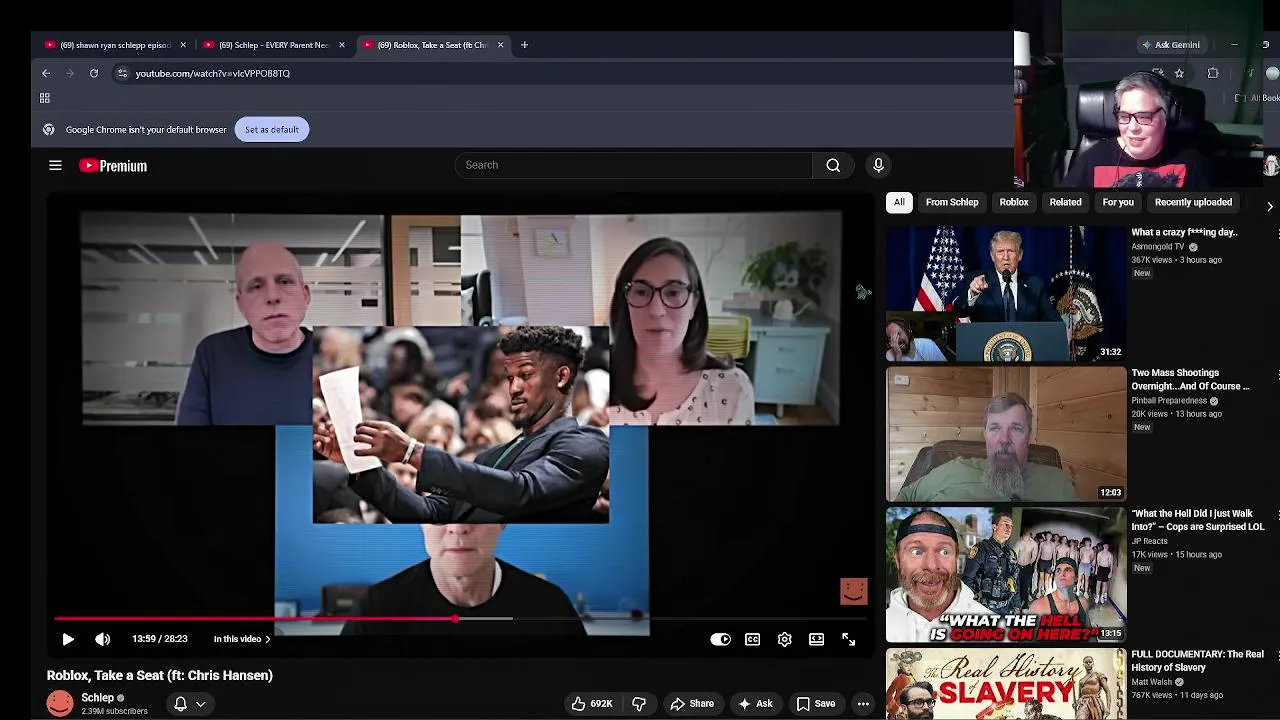
Task: Search with voice microphone icon
Action: [x=878, y=165]
